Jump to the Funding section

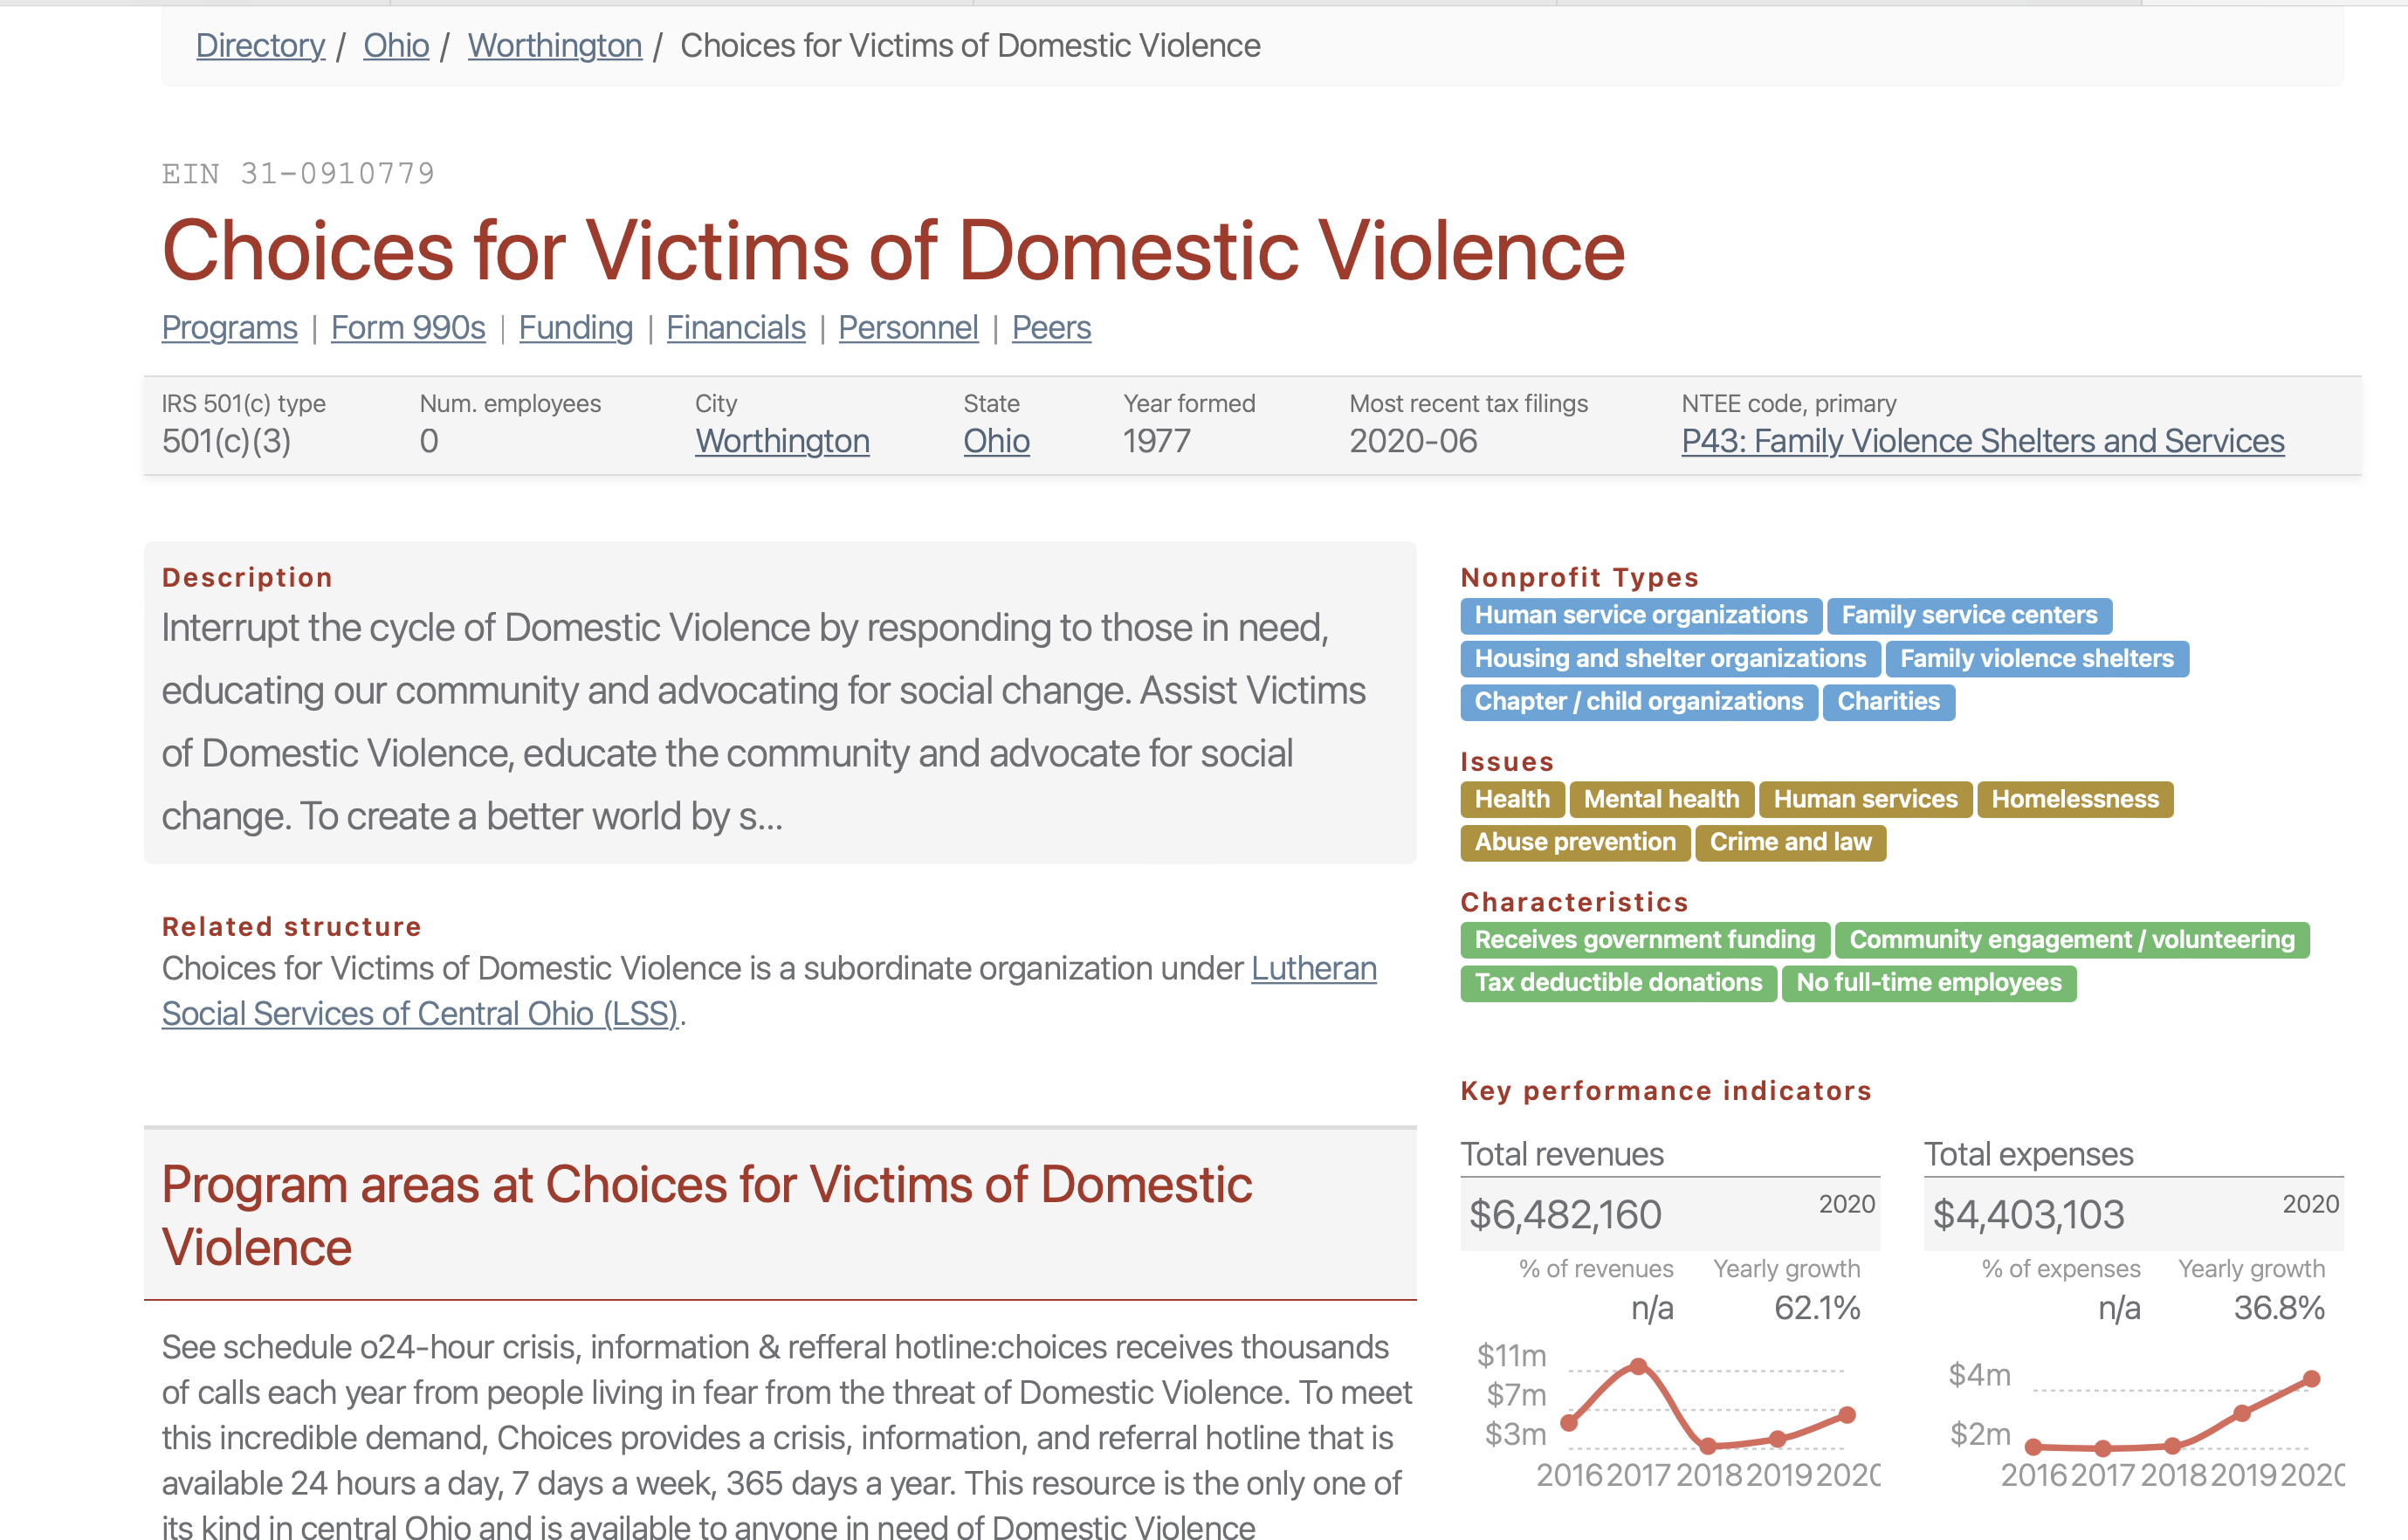pos(575,328)
